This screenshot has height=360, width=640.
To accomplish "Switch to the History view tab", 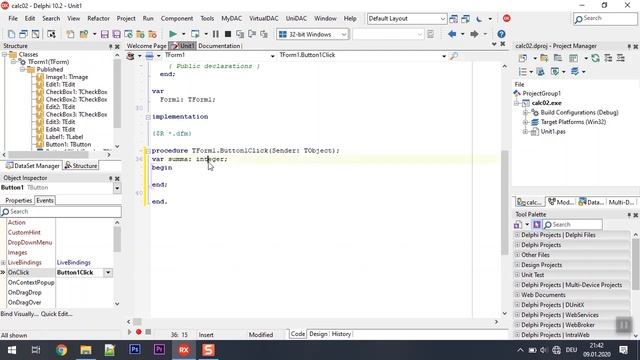I will pos(341,334).
